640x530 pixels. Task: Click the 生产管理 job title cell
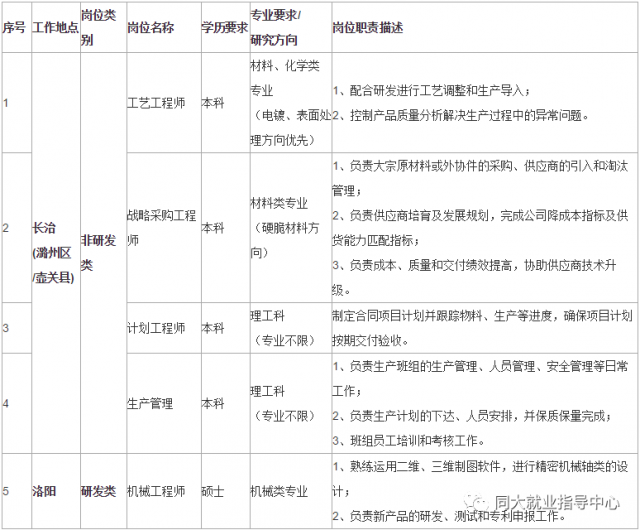coord(150,403)
